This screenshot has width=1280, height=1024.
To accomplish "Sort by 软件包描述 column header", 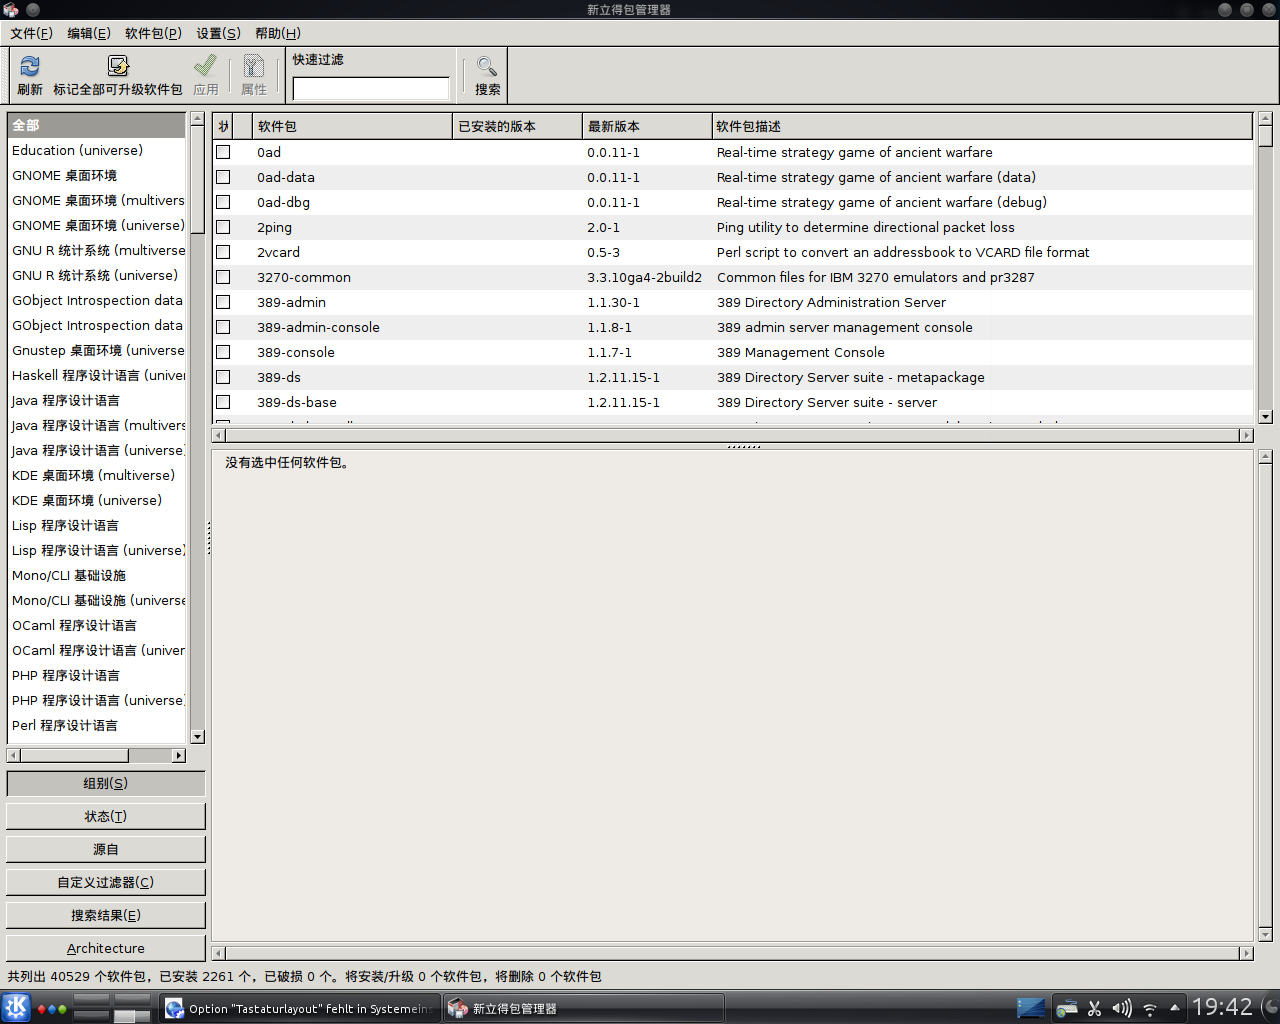I will 982,126.
